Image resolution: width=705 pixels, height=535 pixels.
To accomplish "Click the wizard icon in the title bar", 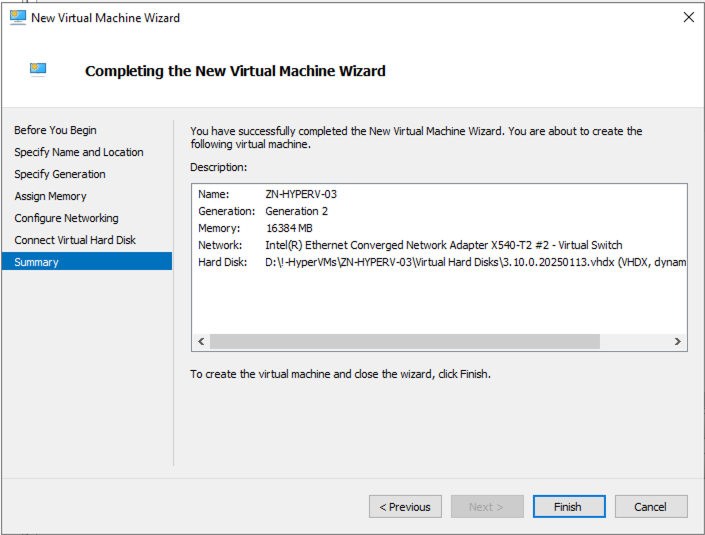I will click(17, 17).
